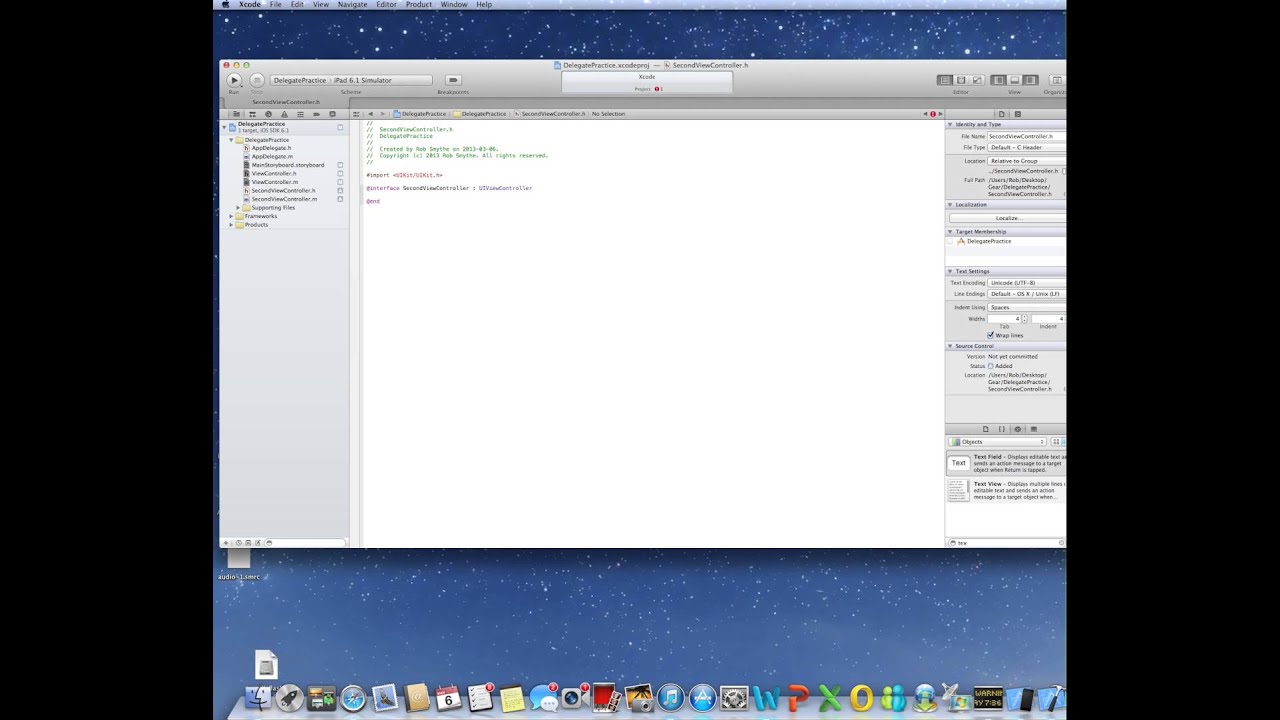Open the log navigator icon
Image resolution: width=1280 pixels, height=720 pixels.
coord(332,114)
